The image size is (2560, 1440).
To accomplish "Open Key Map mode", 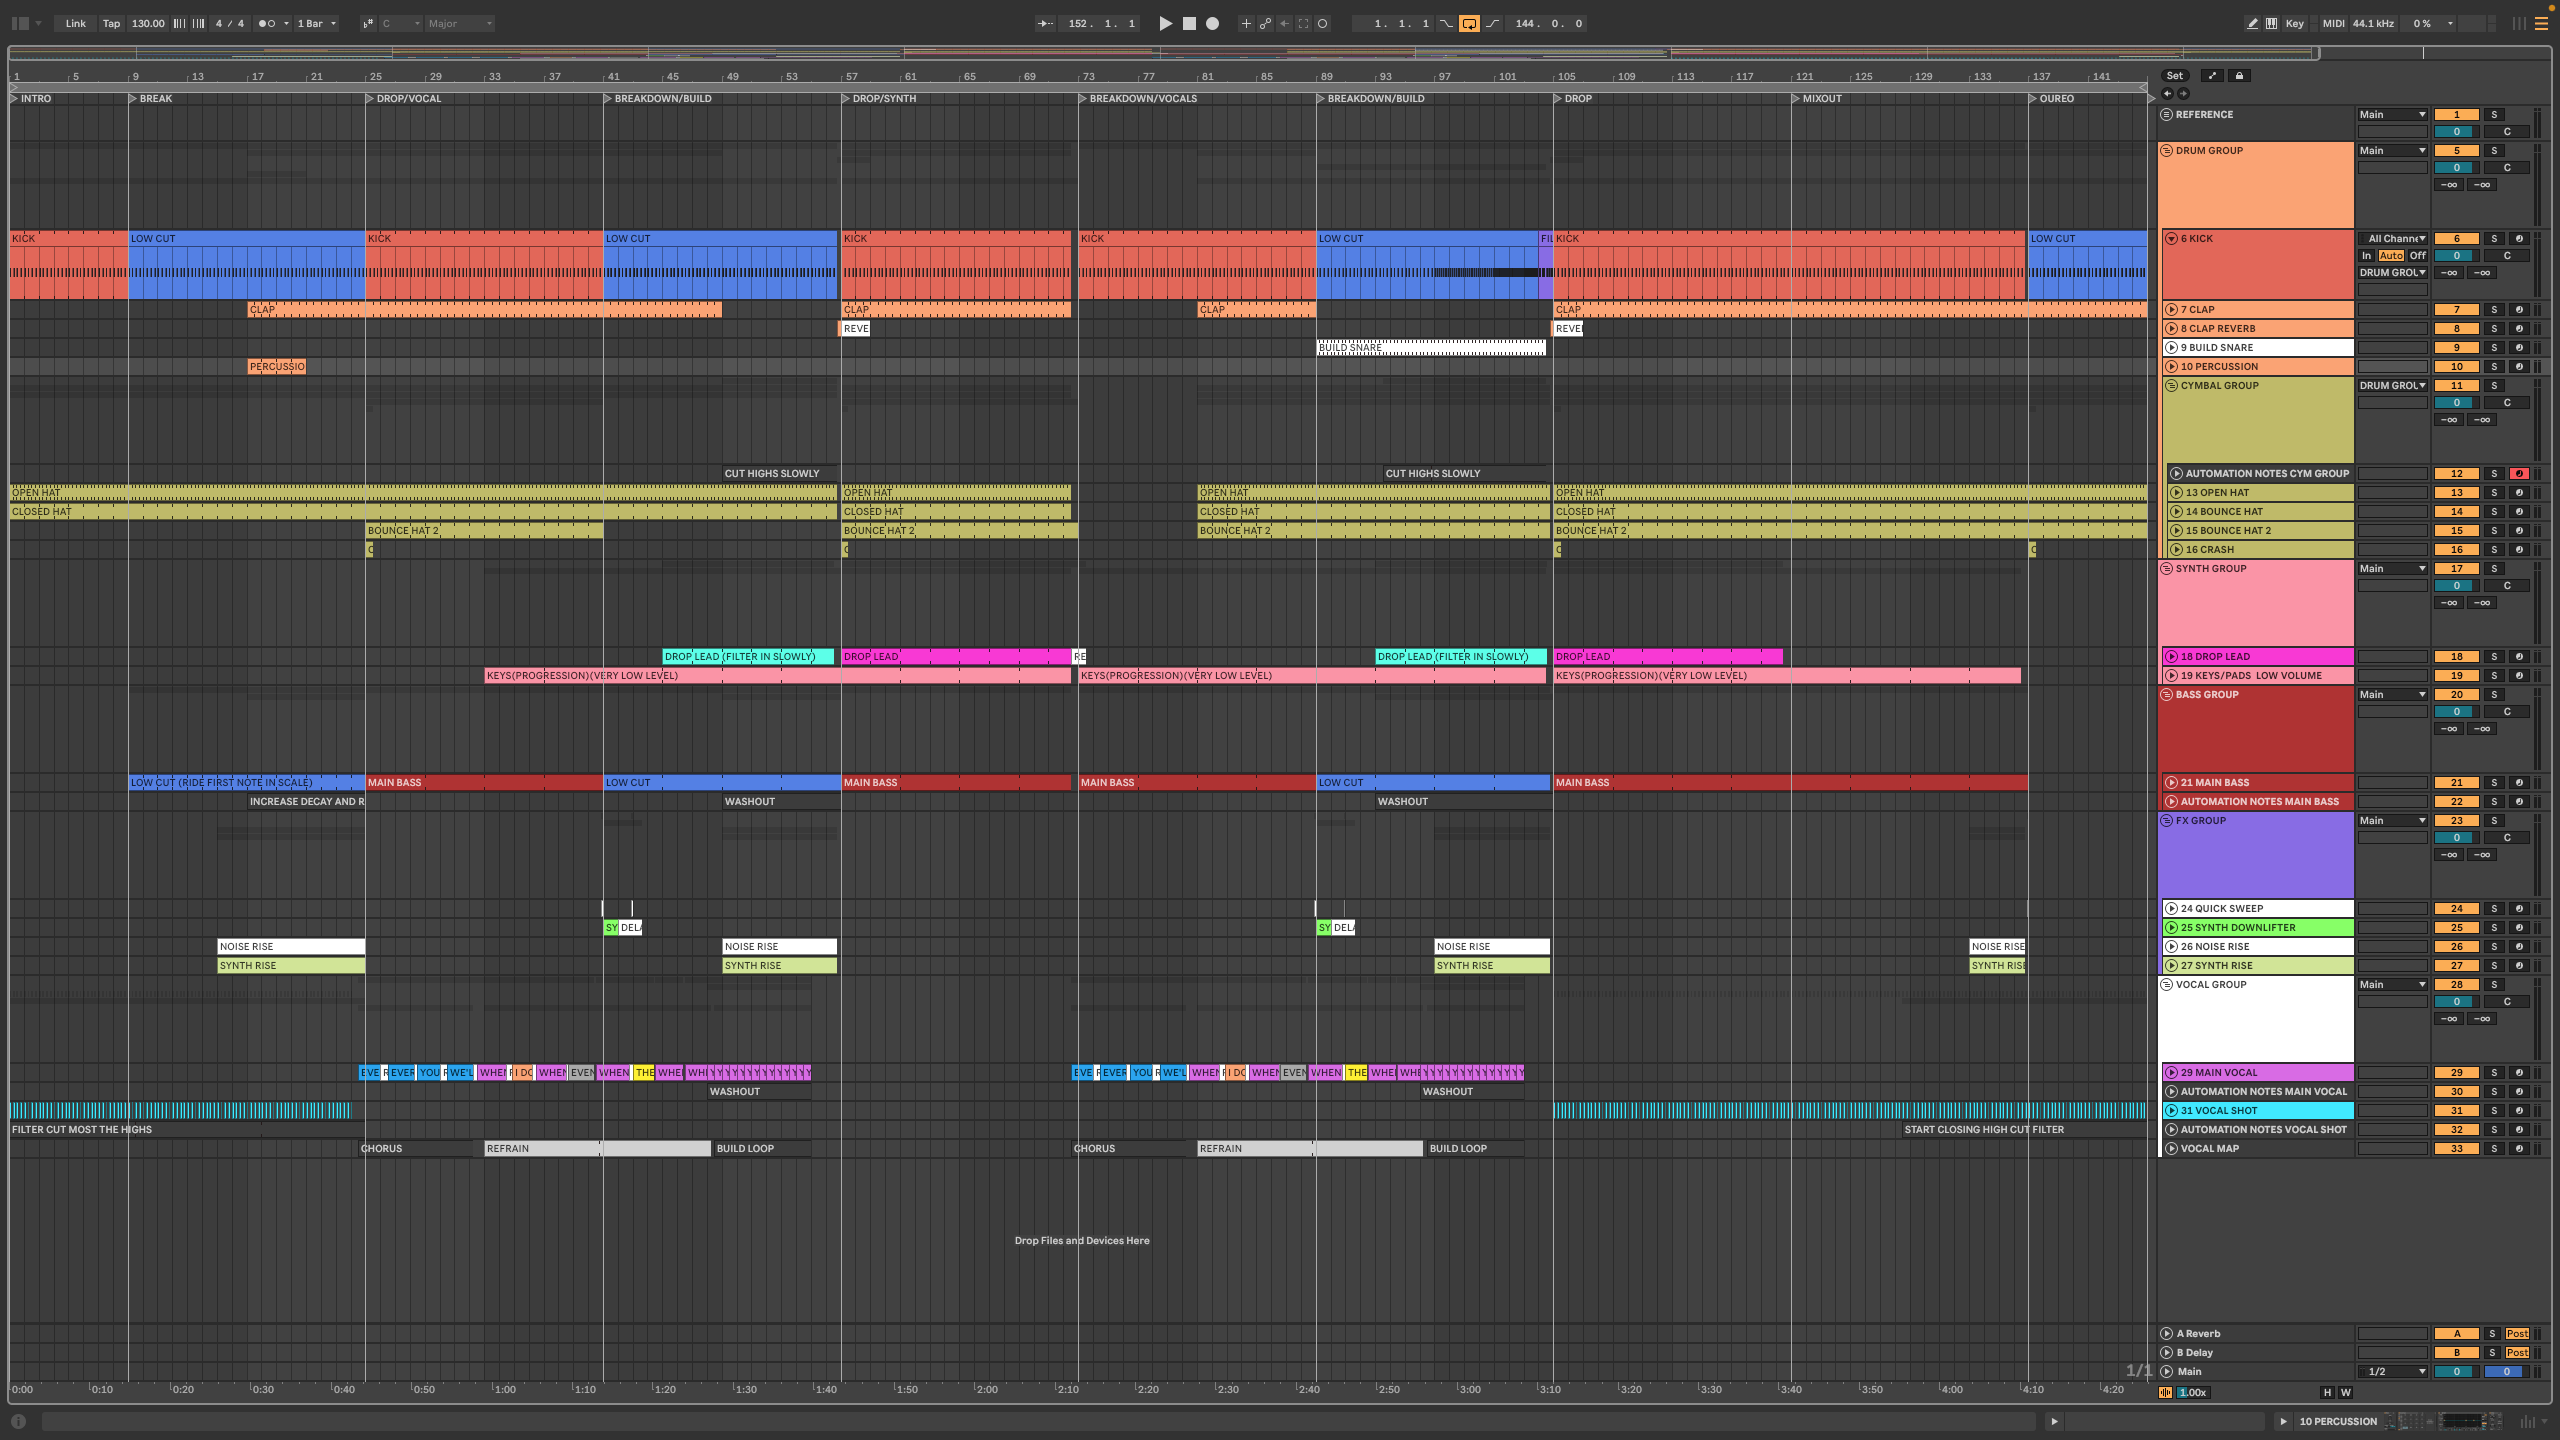I will pyautogui.click(x=2295, y=23).
